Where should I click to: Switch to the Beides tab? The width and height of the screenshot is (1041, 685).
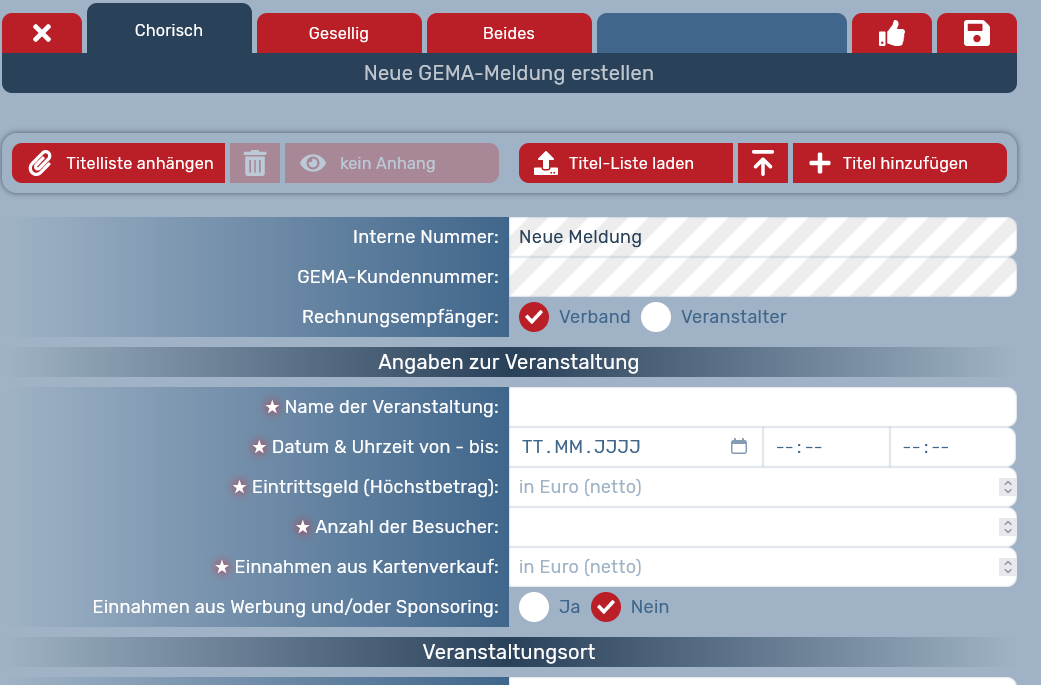point(508,34)
